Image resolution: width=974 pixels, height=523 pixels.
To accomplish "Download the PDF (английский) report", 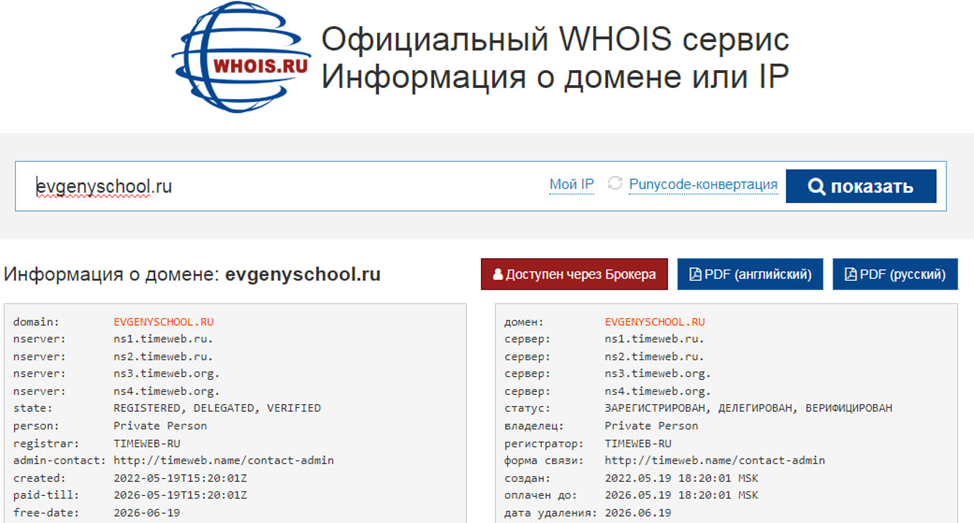I will [750, 274].
